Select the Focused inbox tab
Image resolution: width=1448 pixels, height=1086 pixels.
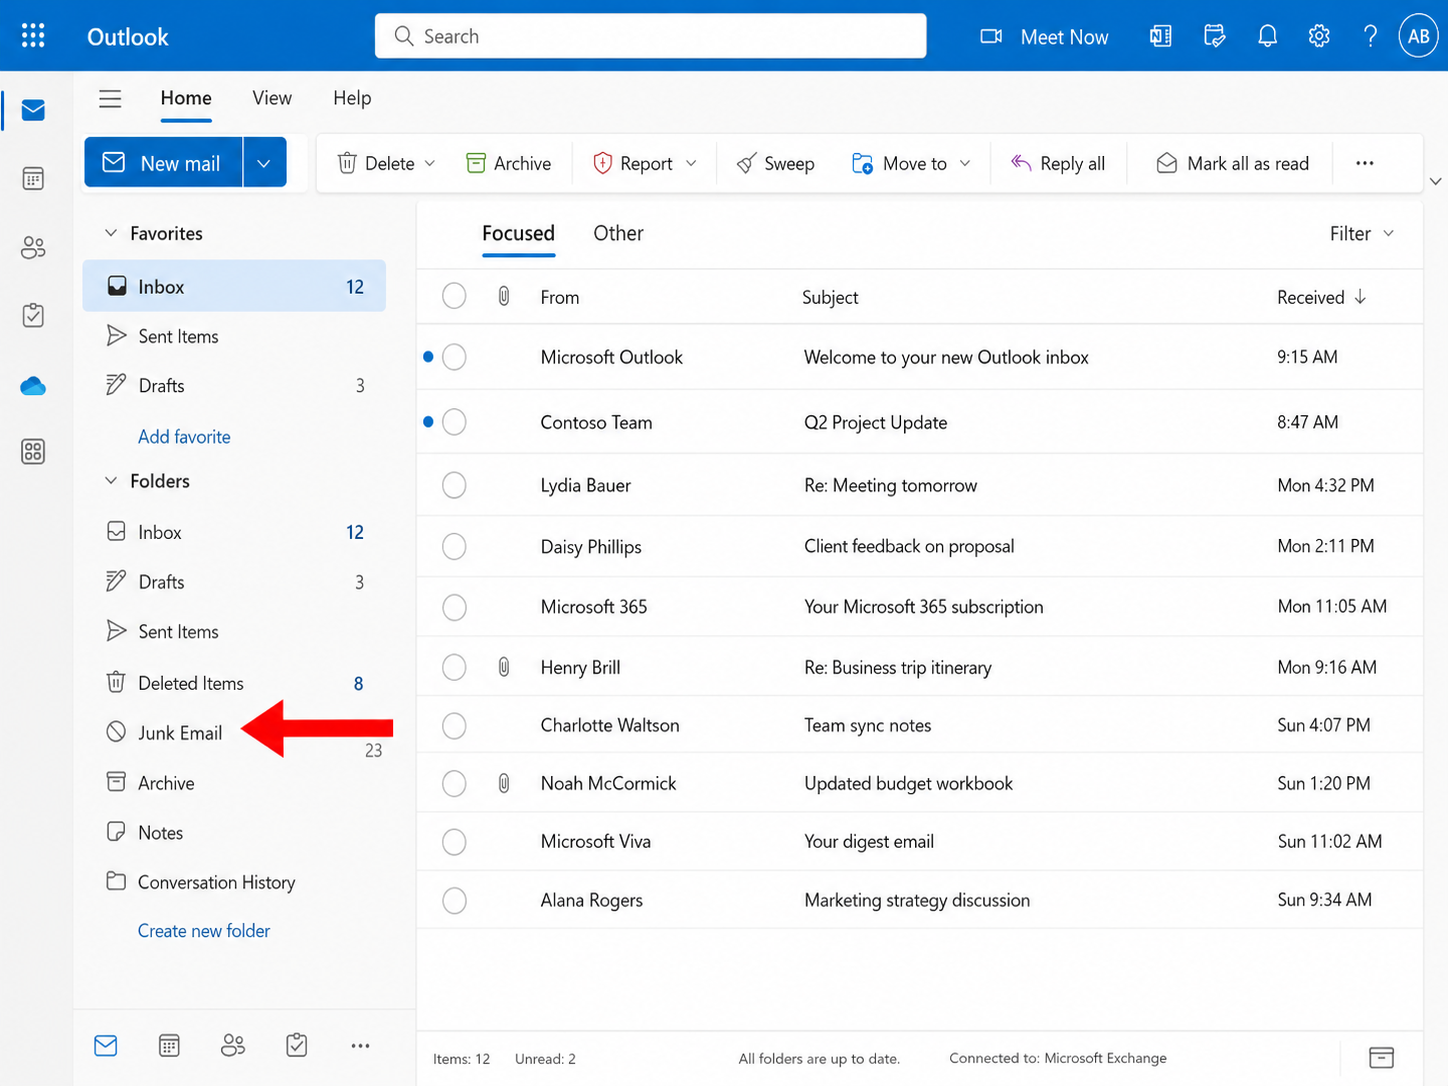(x=518, y=233)
